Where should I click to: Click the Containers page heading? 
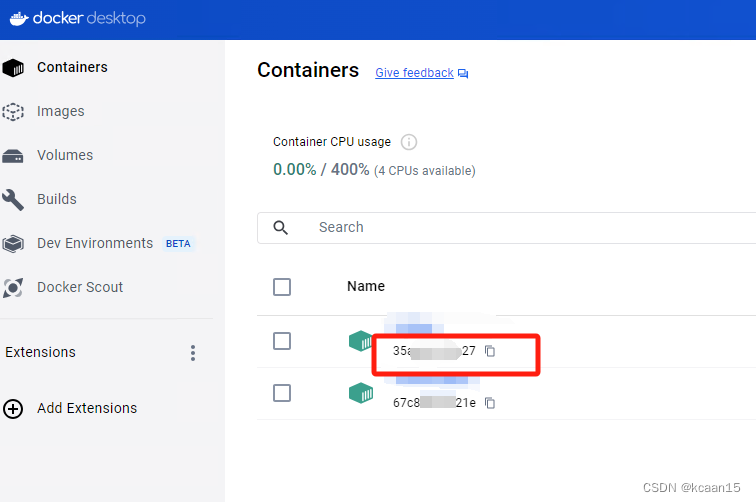click(x=308, y=70)
